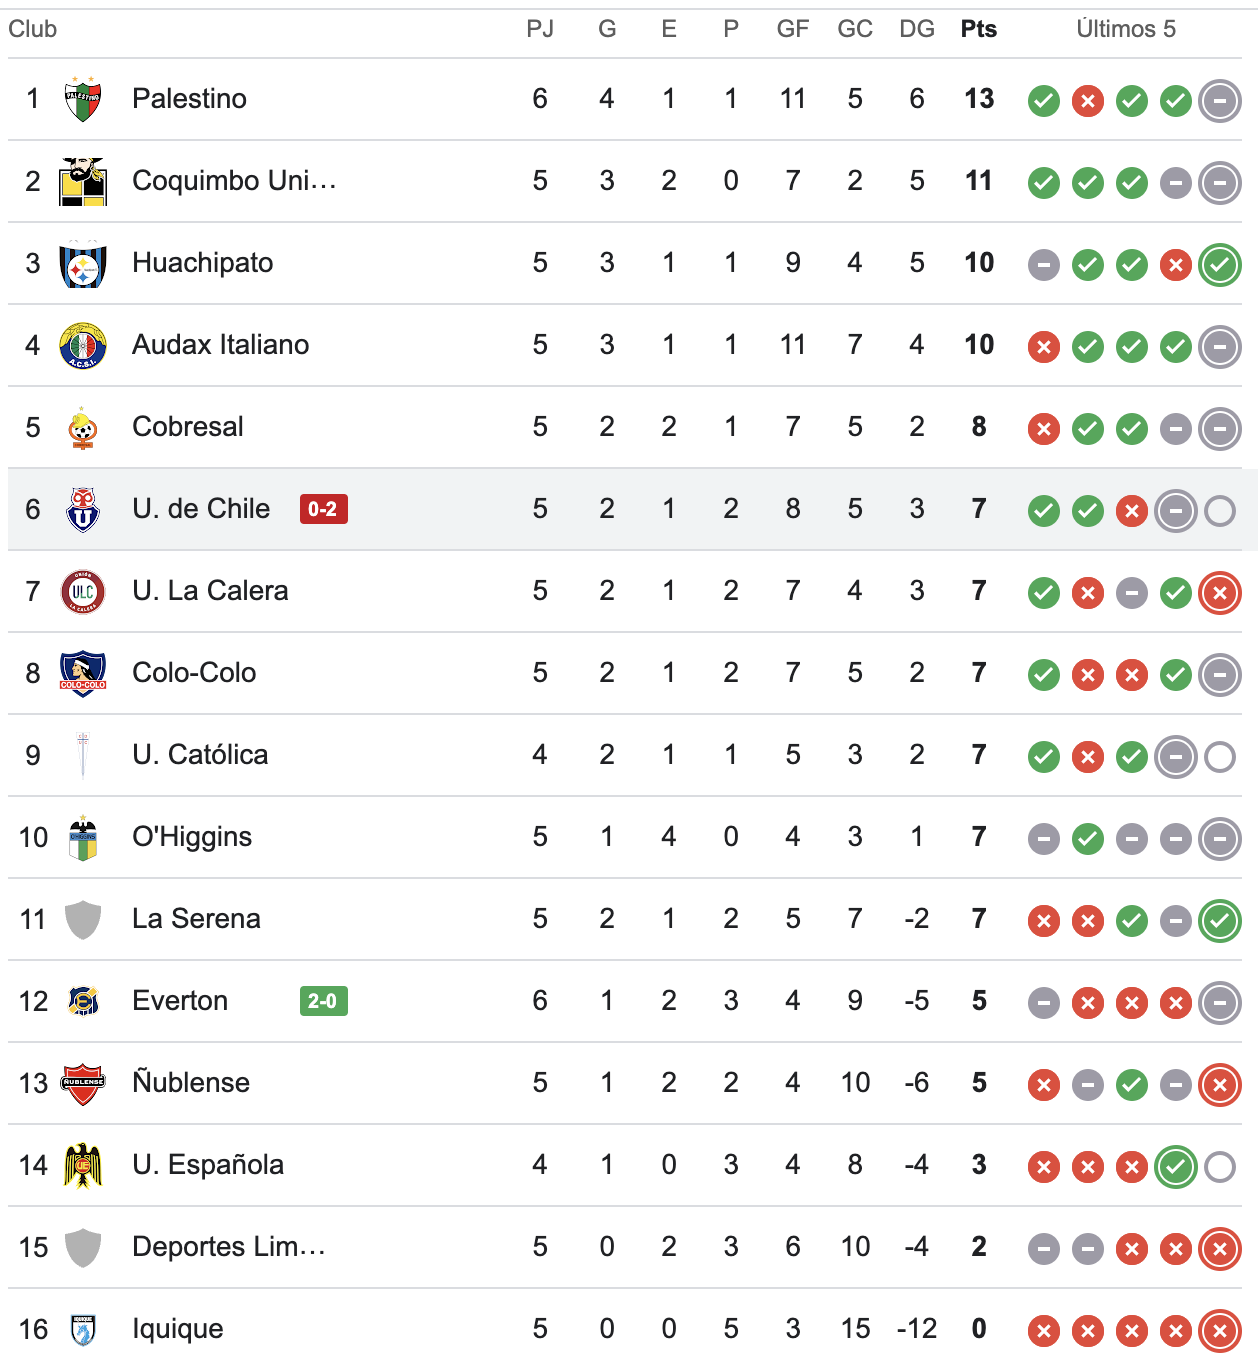This screenshot has width=1258, height=1372.
Task: Click the Colo-Colo club crest
Action: pyautogui.click(x=83, y=674)
